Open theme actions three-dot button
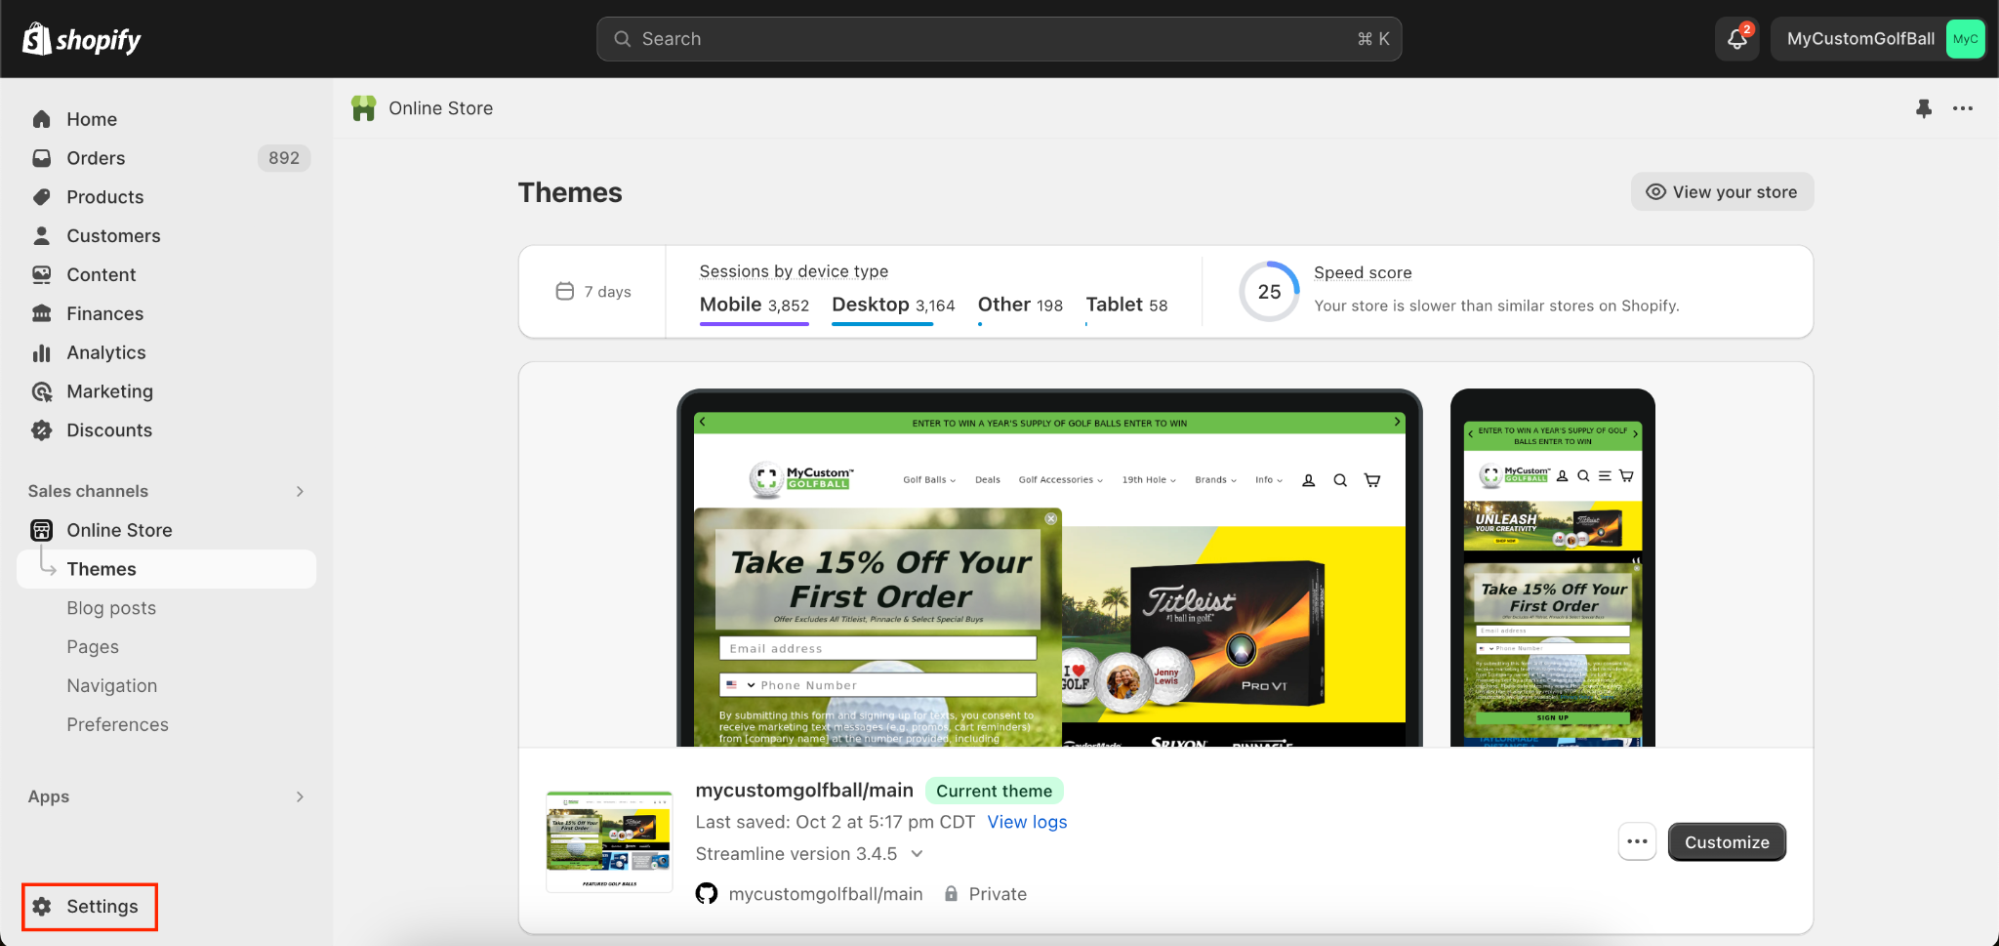1999x946 pixels. coord(1637,842)
